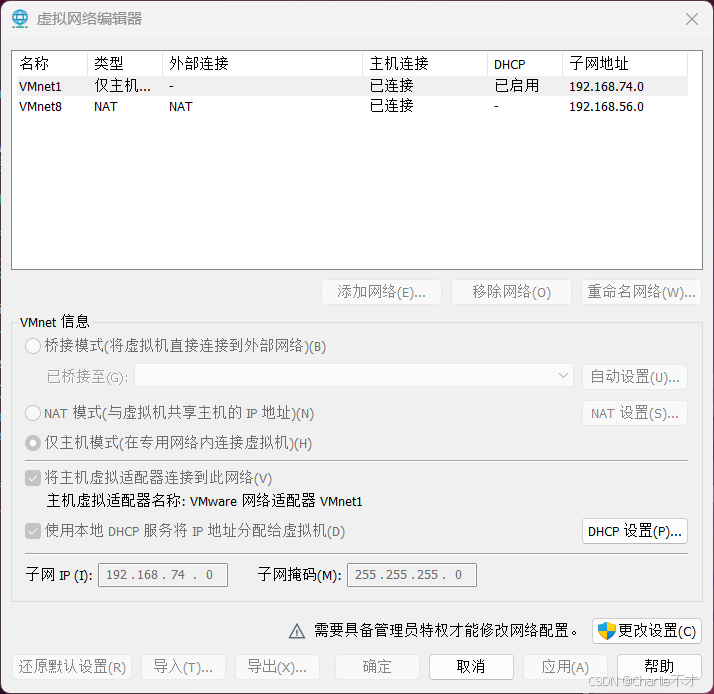This screenshot has height=694, width=714.
Task: Close the 虚拟网络编辑器 dialog
Action: click(x=692, y=19)
